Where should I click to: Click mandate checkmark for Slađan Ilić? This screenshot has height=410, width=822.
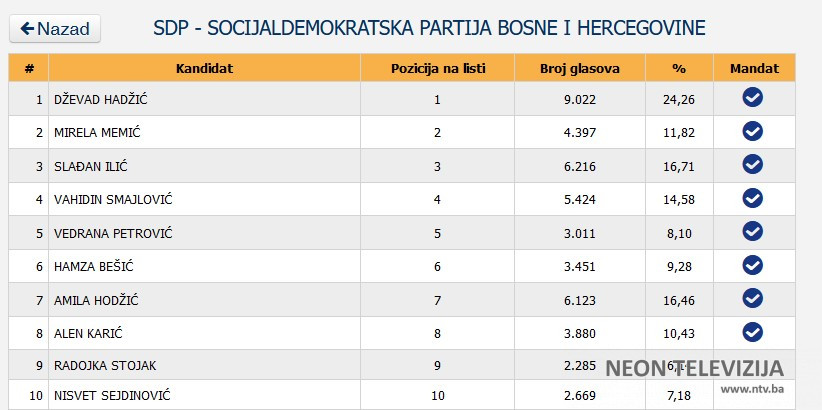[x=753, y=164]
